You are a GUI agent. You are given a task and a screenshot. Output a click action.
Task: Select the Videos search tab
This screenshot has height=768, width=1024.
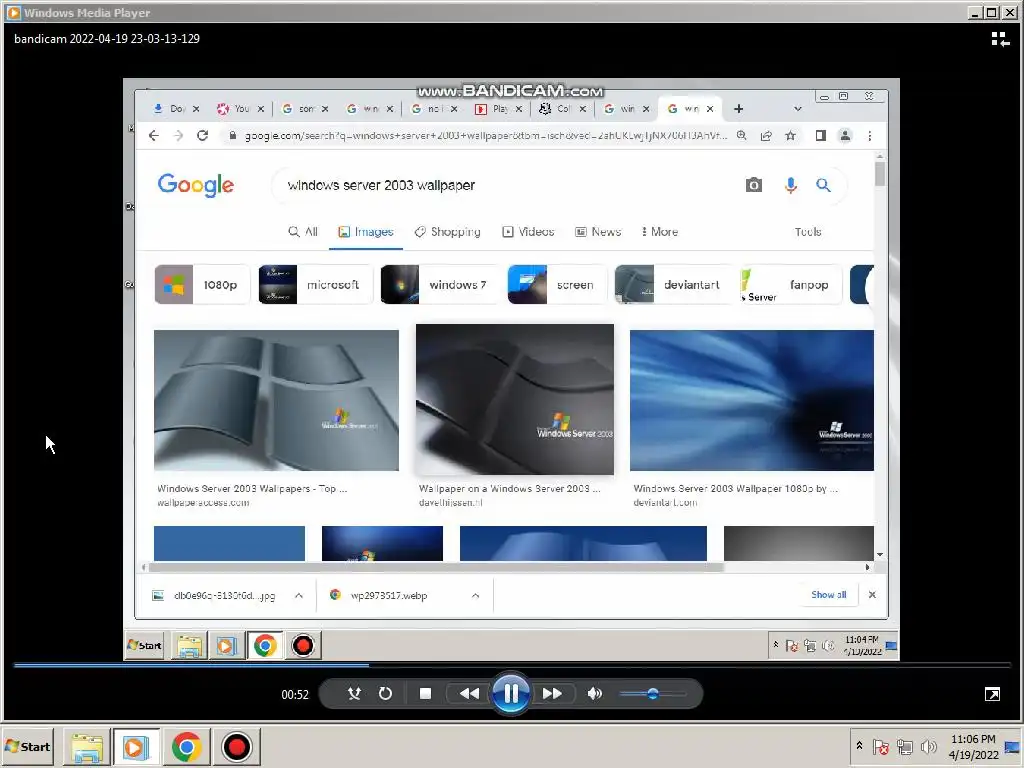coord(528,232)
